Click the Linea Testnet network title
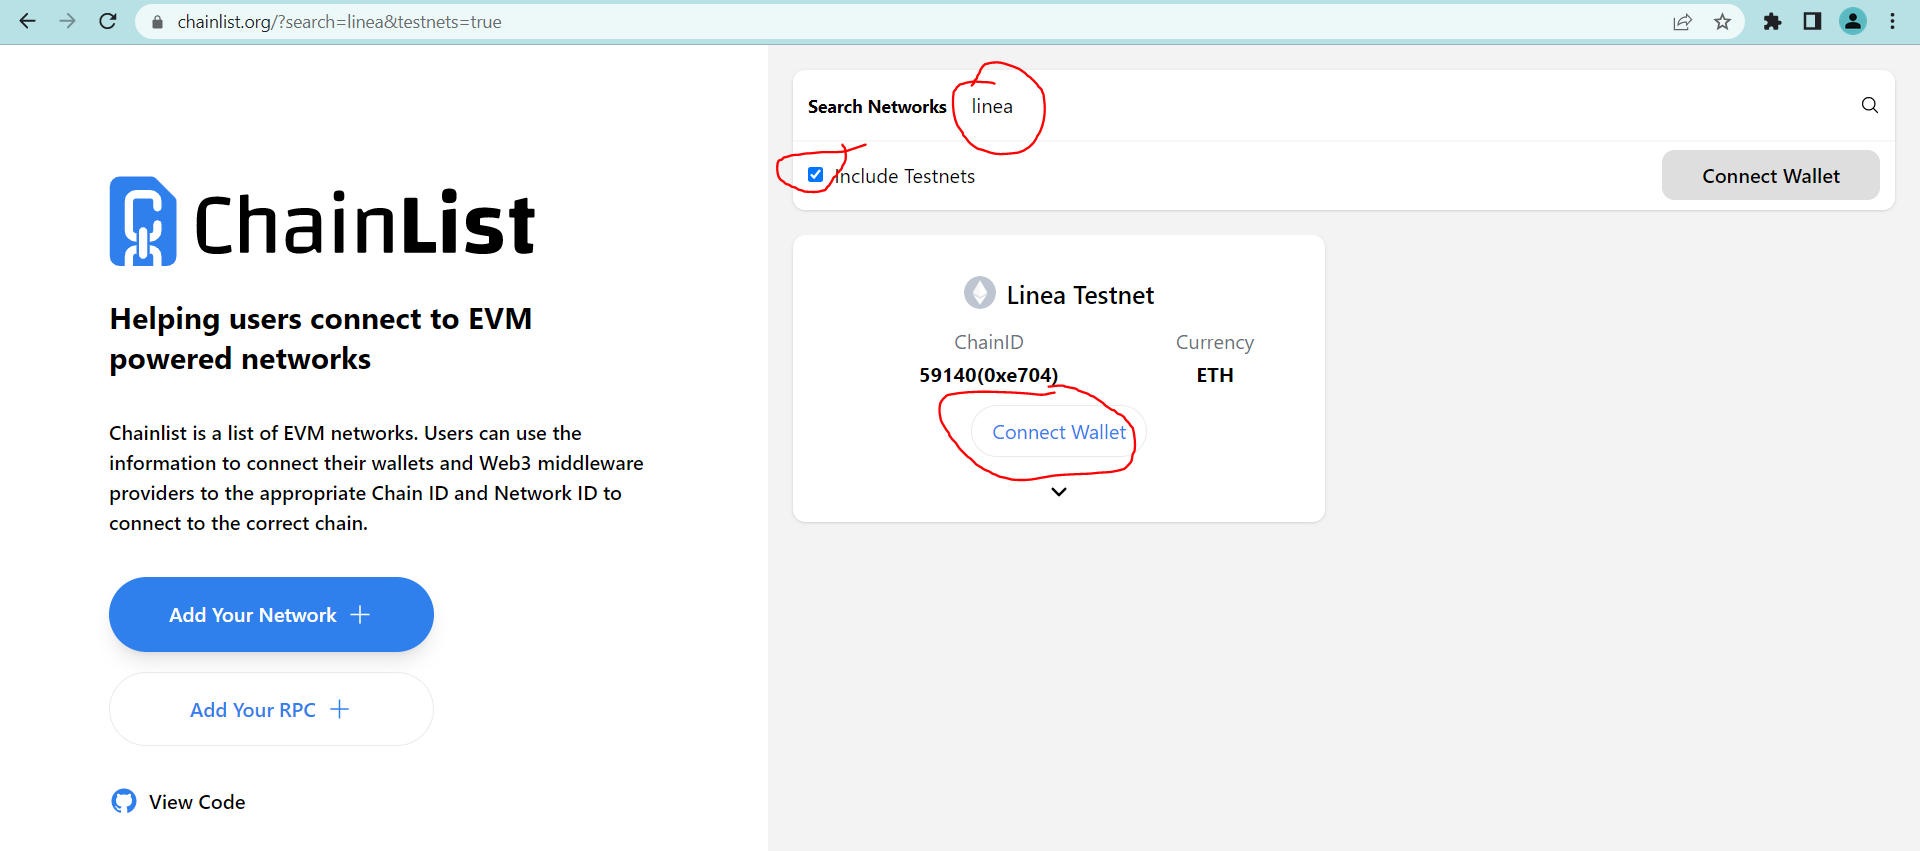This screenshot has width=1920, height=851. pos(1080,295)
